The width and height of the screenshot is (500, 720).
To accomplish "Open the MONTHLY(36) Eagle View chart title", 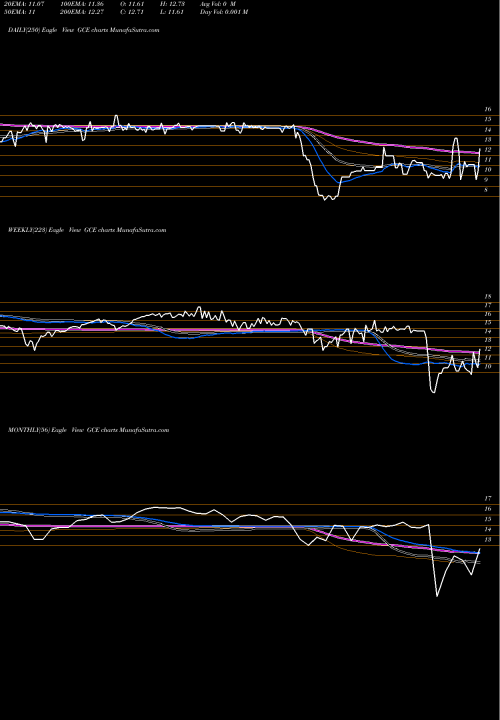I will point(89,430).
